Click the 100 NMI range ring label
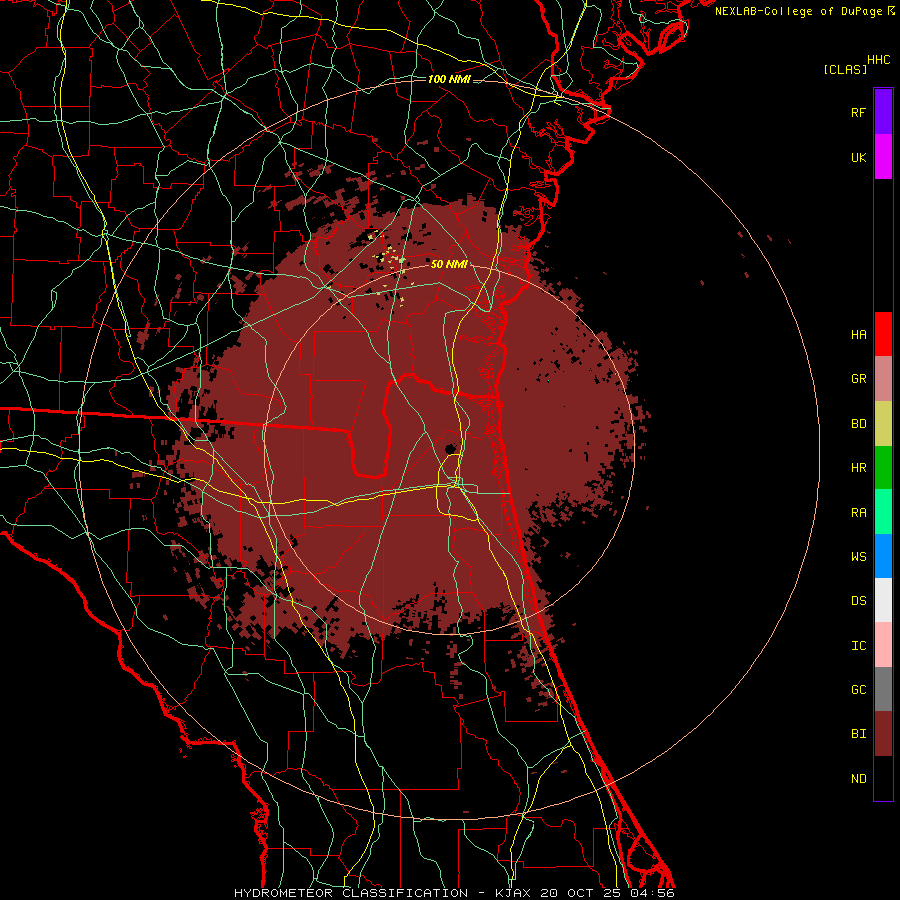This screenshot has width=900, height=900. [449, 79]
